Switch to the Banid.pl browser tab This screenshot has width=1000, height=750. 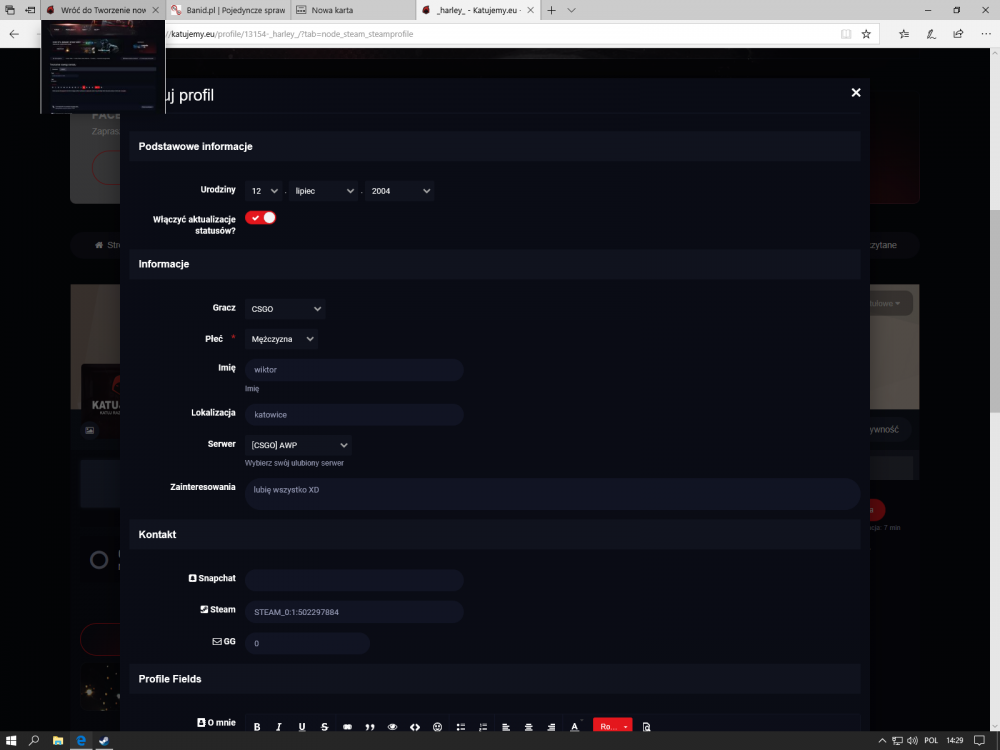point(229,10)
